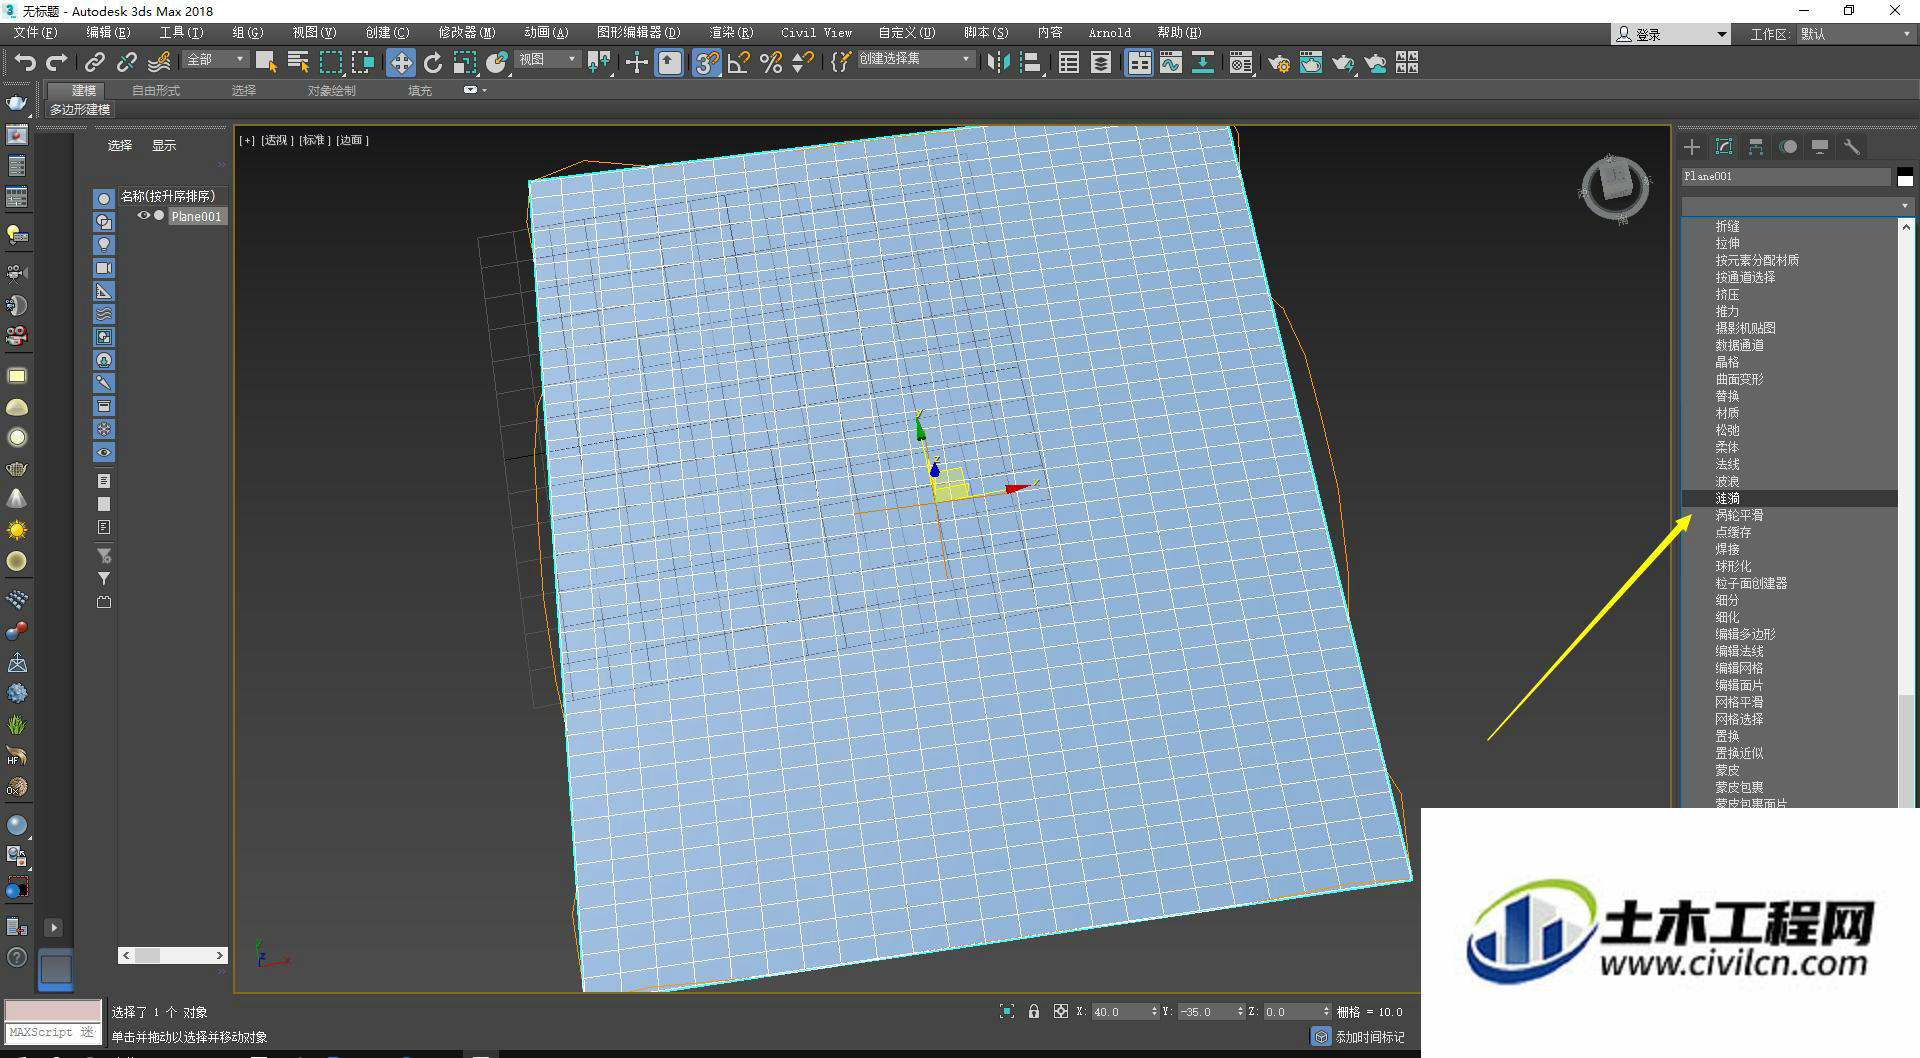
Task: Click the X coordinate field 40.0
Action: pos(1119,1012)
